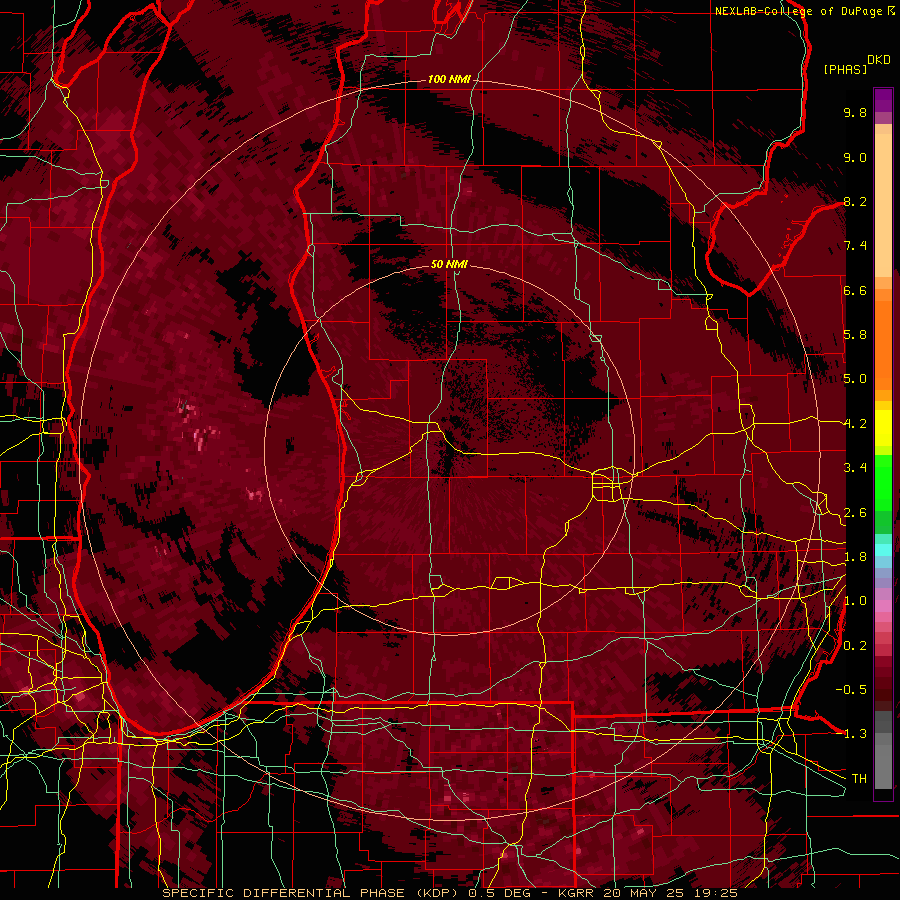
Task: Click the 7.4 color scale value
Action: pyautogui.click(x=855, y=246)
